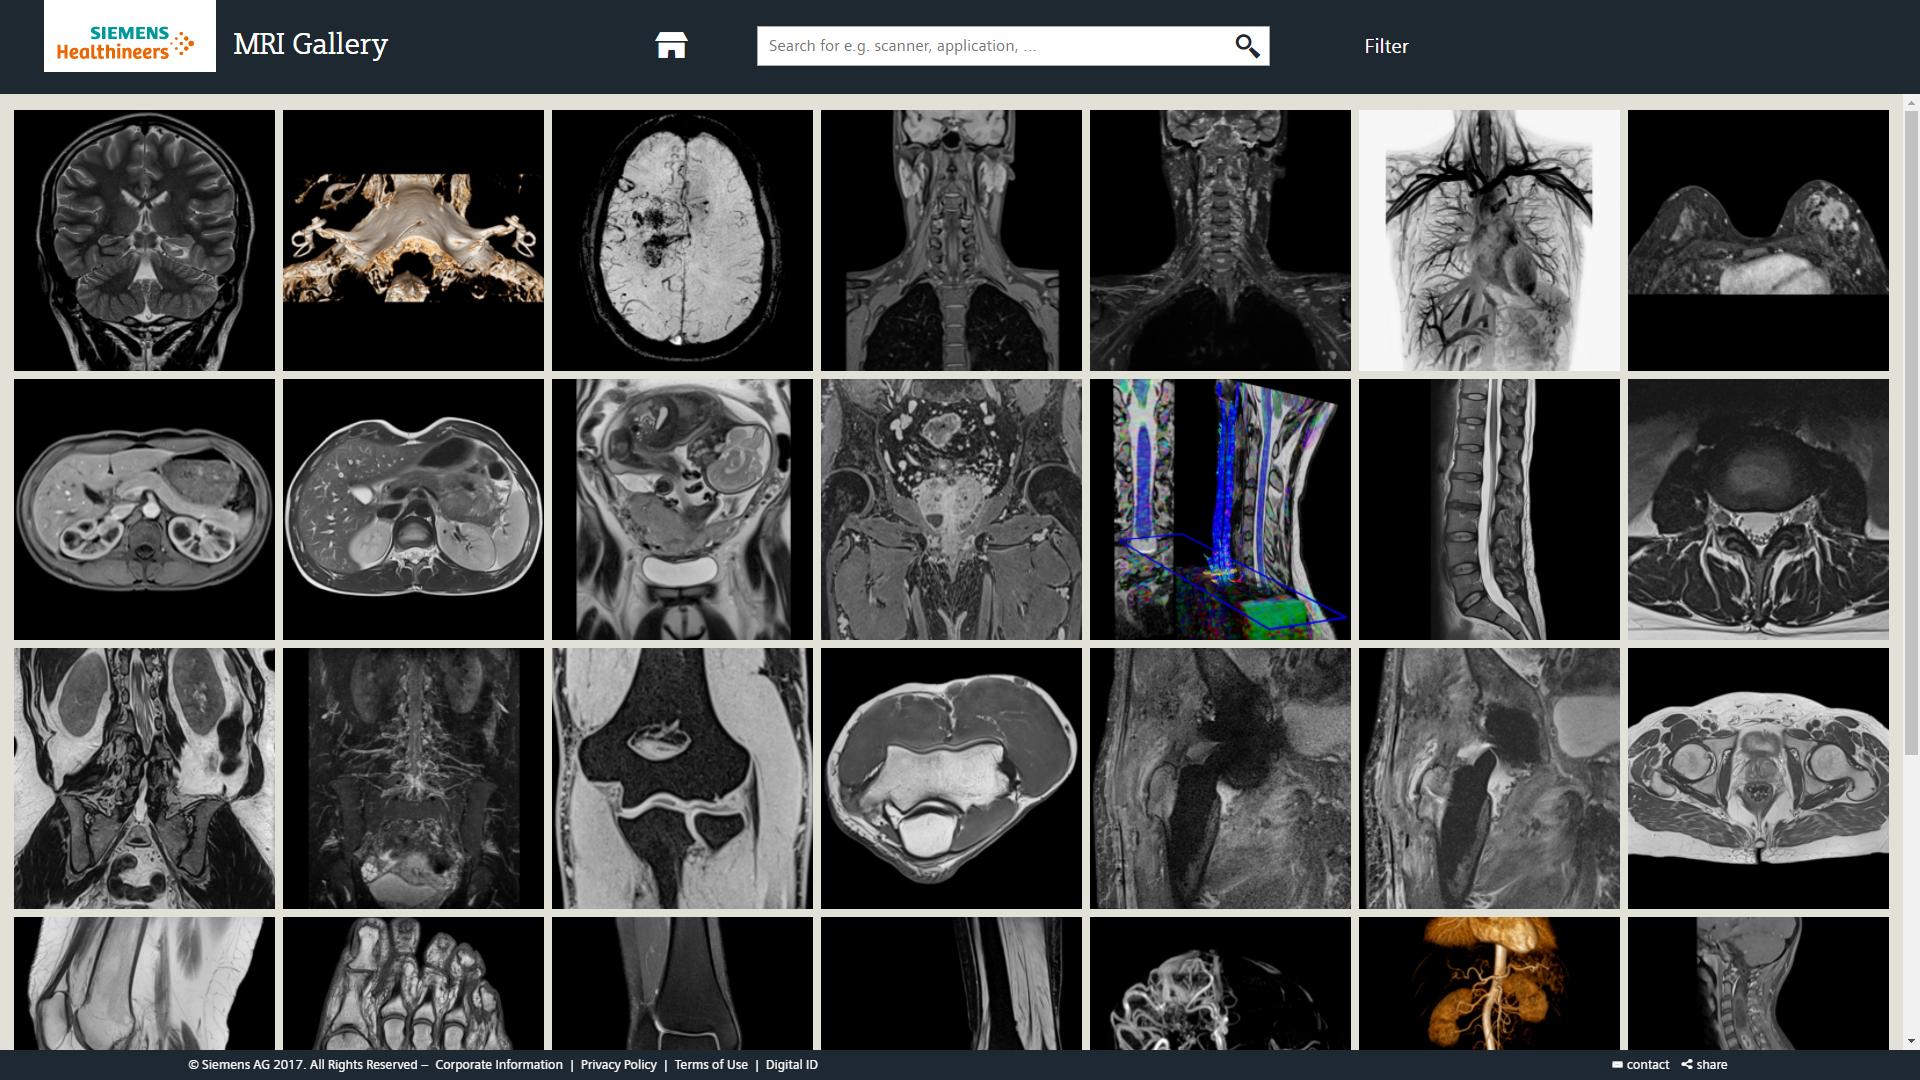This screenshot has height=1080, width=1920.
Task: Open the Filter options
Action: click(x=1386, y=45)
